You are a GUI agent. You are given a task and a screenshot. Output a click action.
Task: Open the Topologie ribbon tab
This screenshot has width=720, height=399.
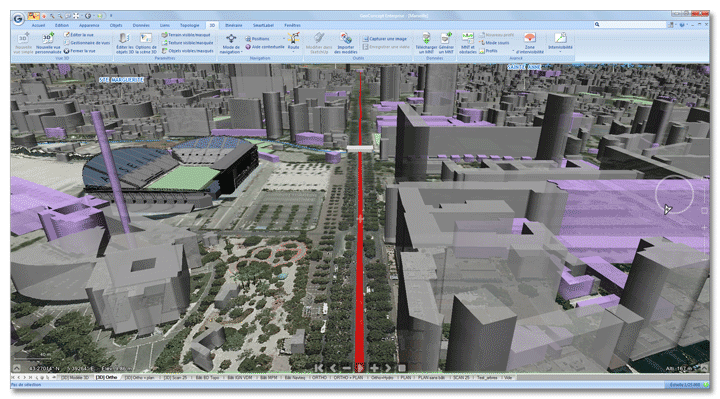point(190,25)
